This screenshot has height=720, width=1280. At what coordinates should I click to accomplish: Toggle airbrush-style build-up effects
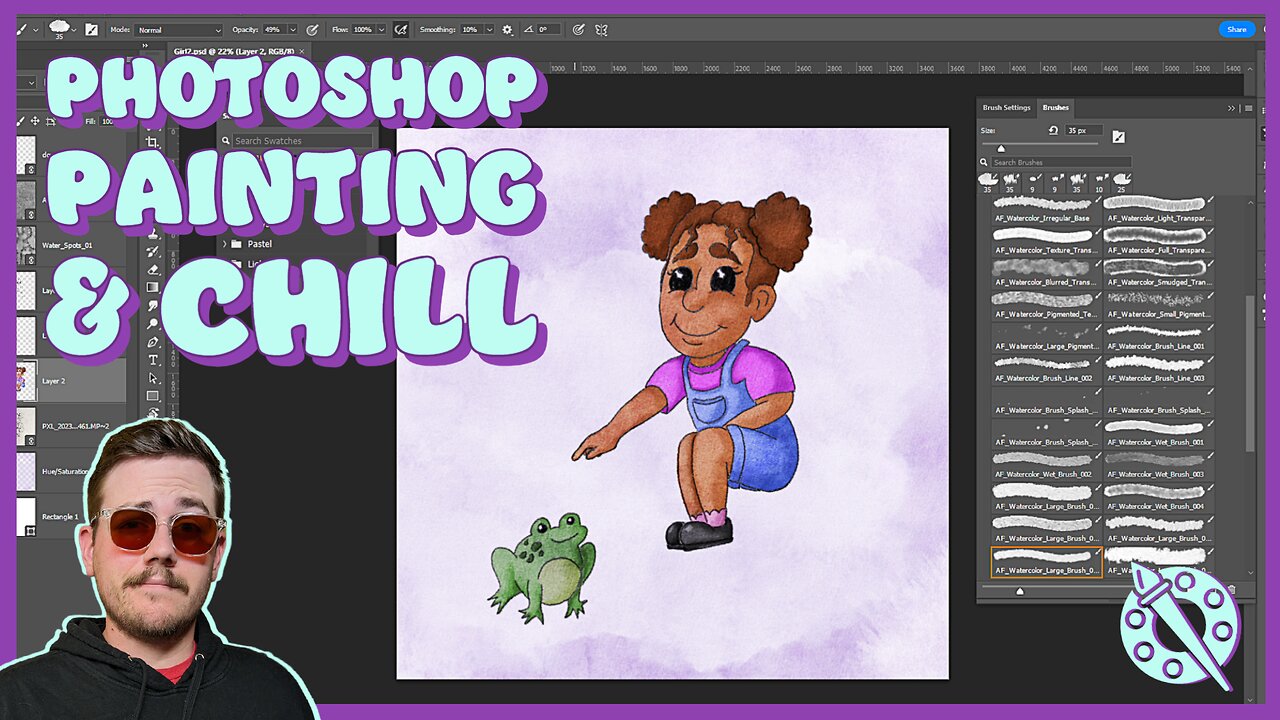[401, 30]
